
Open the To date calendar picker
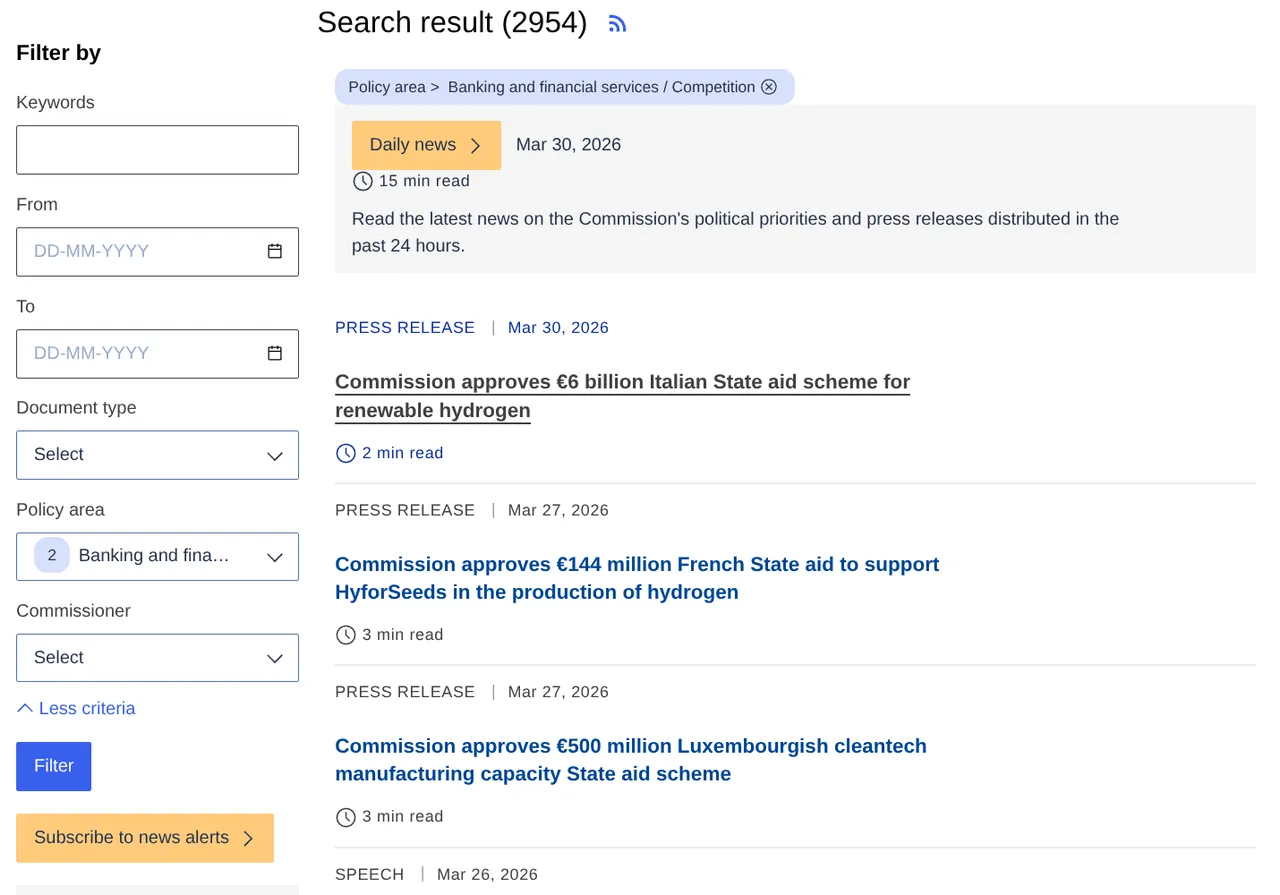[x=275, y=353]
